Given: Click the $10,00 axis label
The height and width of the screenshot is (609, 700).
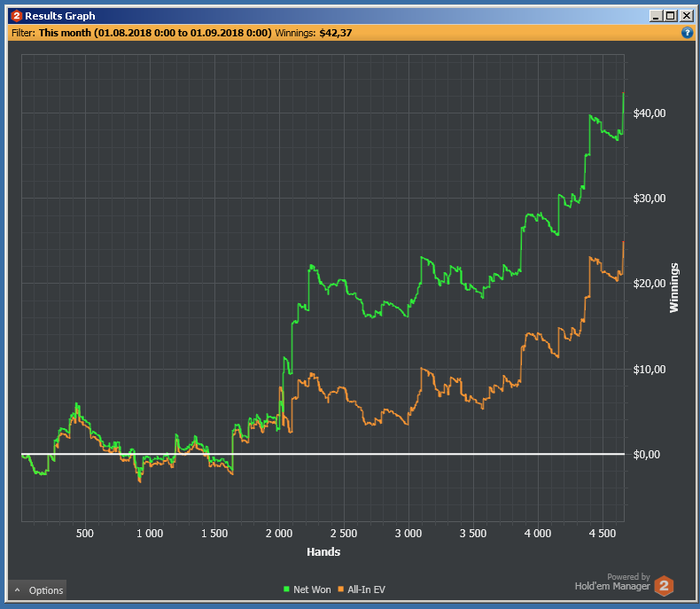Looking at the screenshot, I should point(649,369).
